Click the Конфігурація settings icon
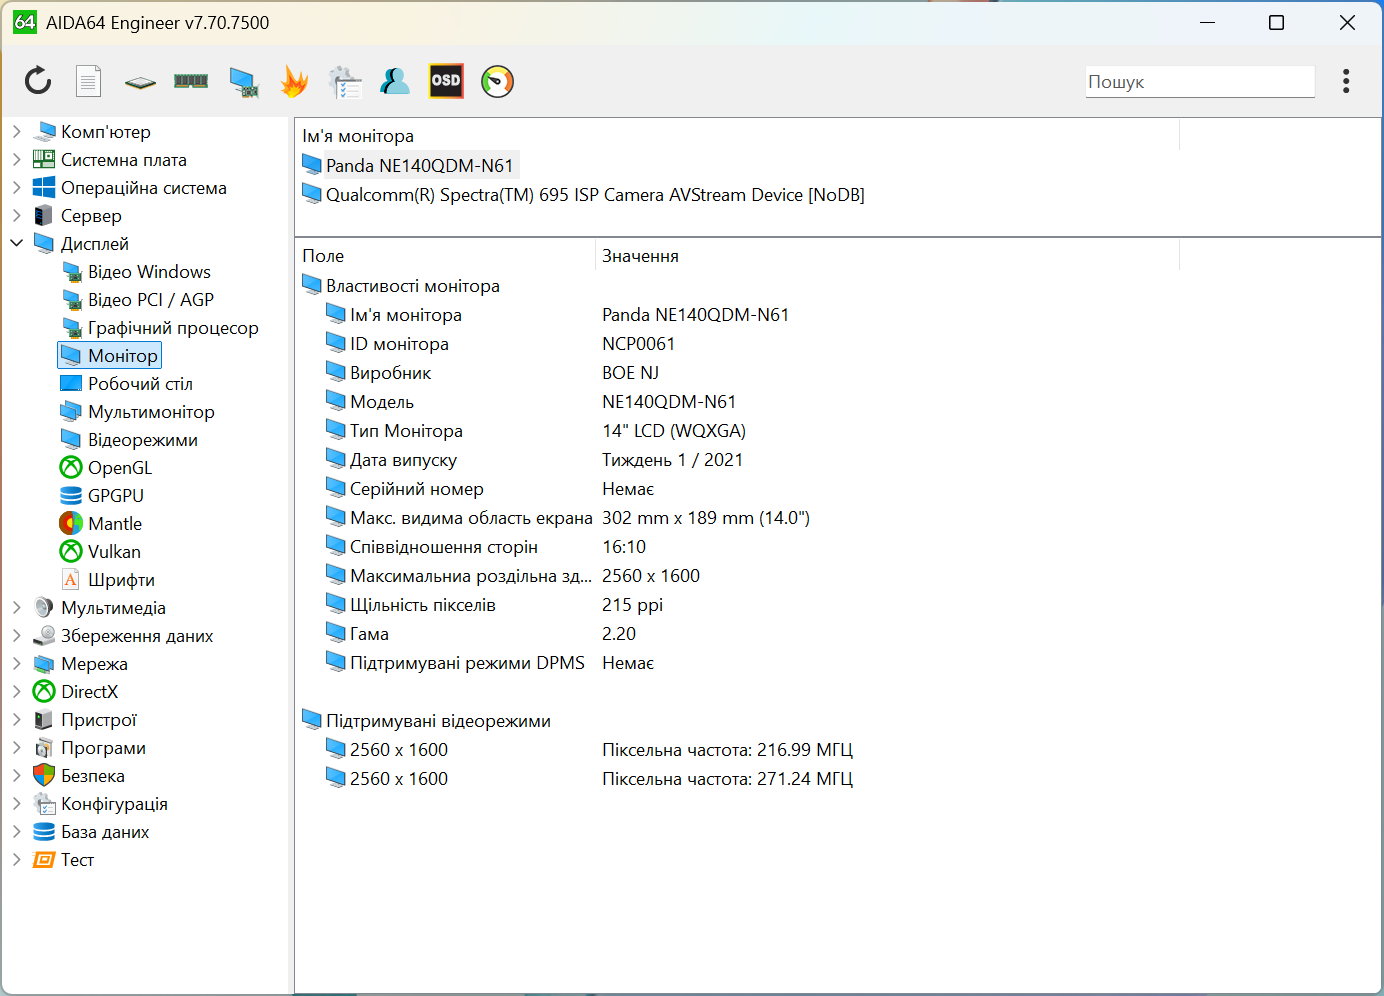Screen dimensions: 1384x996 [x=44, y=803]
